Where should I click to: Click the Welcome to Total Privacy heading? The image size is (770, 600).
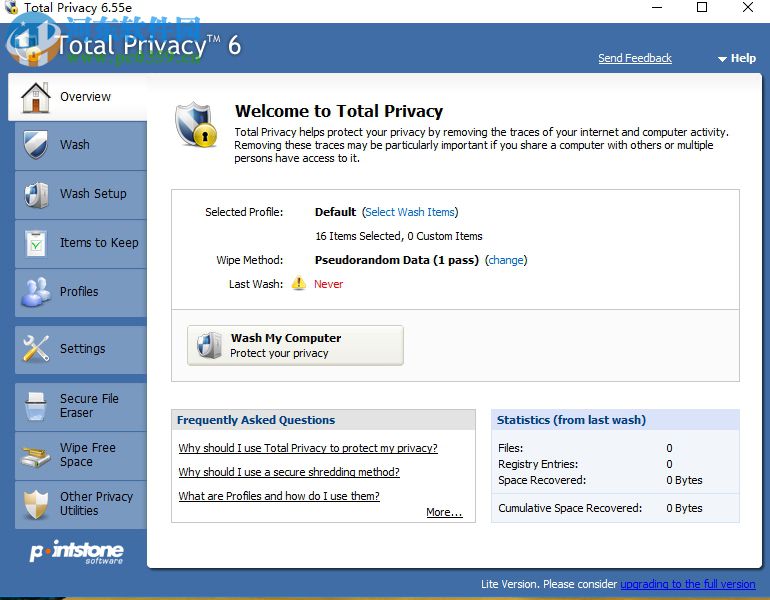[339, 111]
